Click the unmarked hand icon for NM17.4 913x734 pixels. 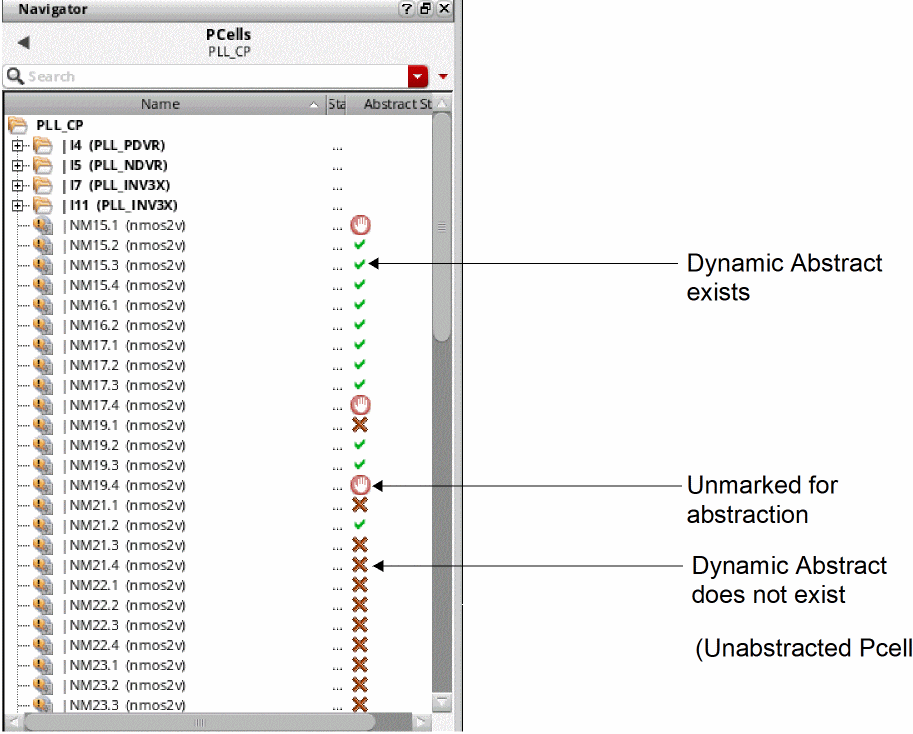pos(360,405)
